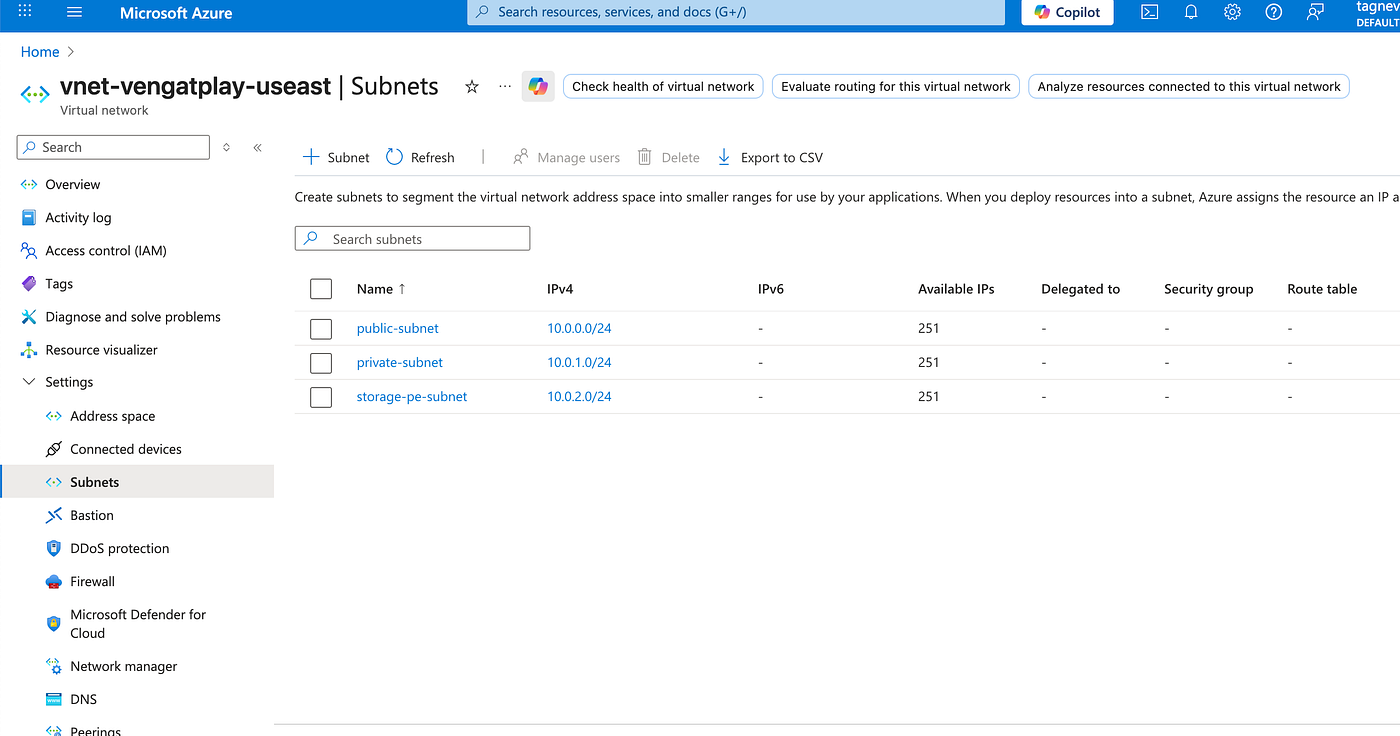Image resolution: width=1400 pixels, height=736 pixels.
Task: Open Cloud Shell from the top bar
Action: pyautogui.click(x=1150, y=12)
